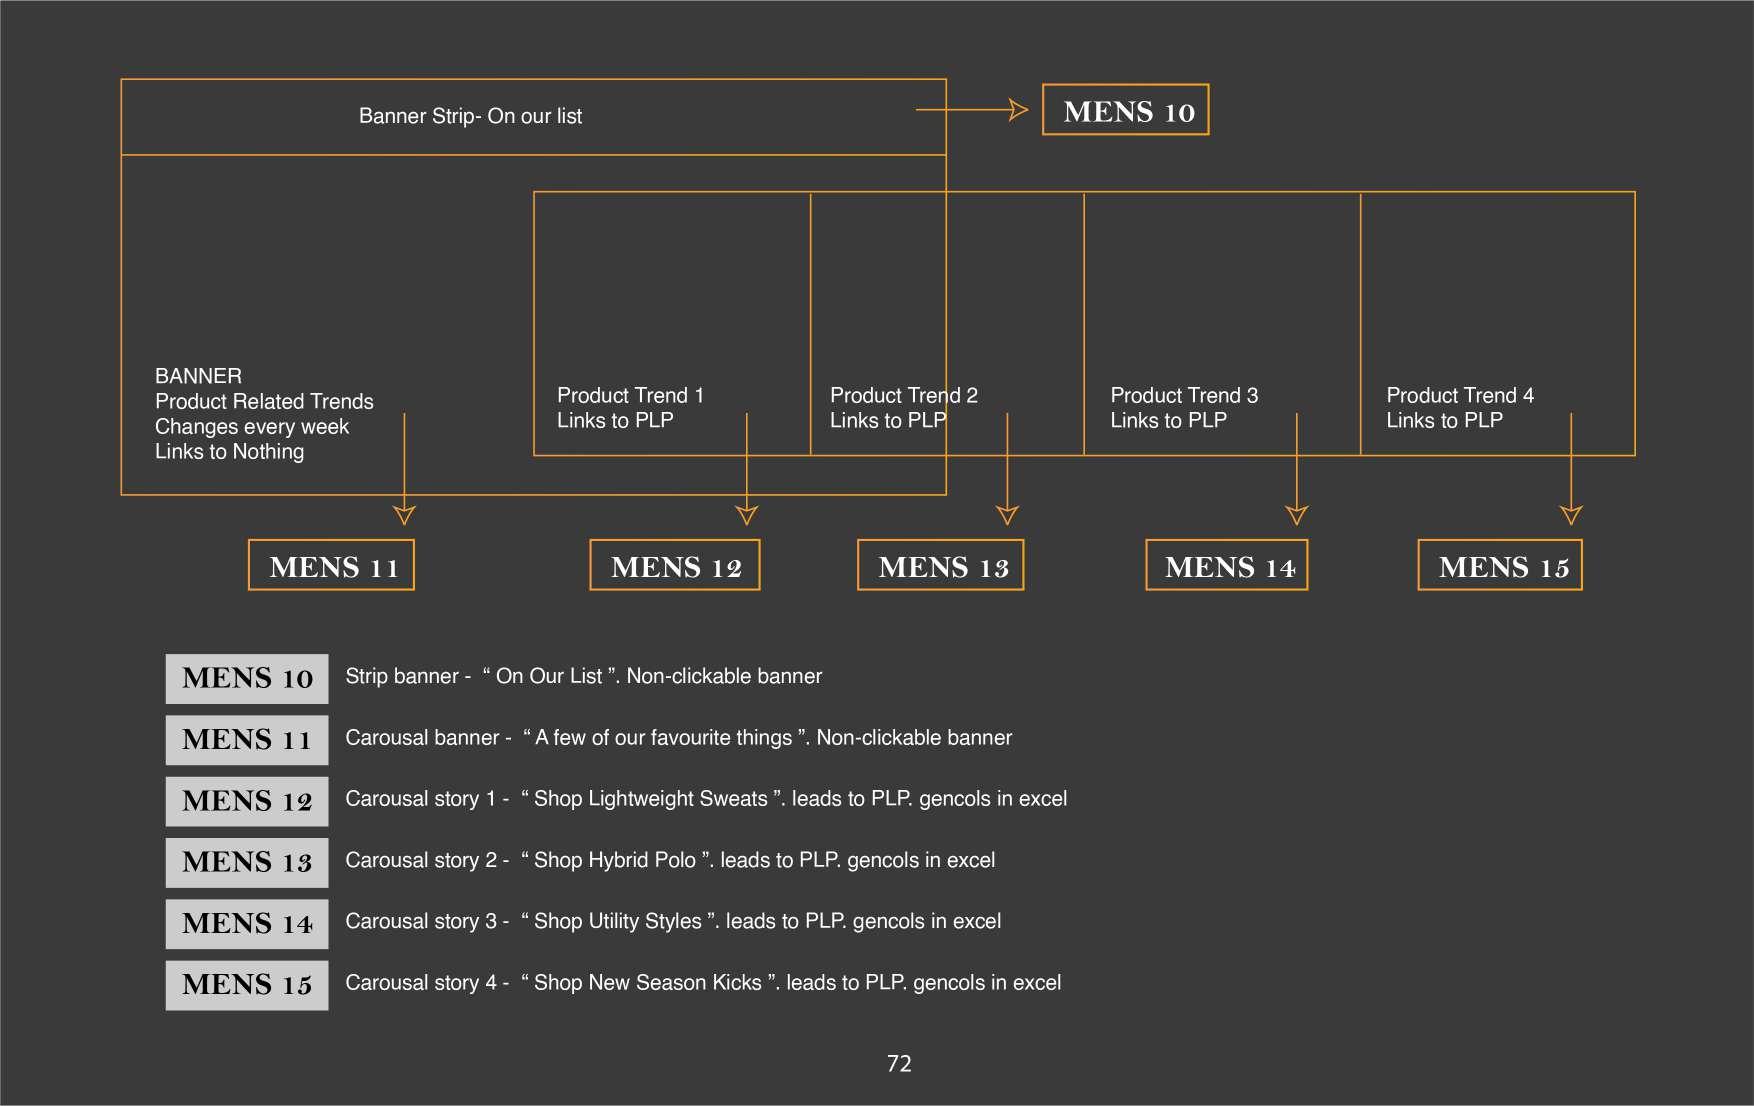The image size is (1754, 1106).
Task: Select the orange-outlined MENS 10 box
Action: 1125,110
